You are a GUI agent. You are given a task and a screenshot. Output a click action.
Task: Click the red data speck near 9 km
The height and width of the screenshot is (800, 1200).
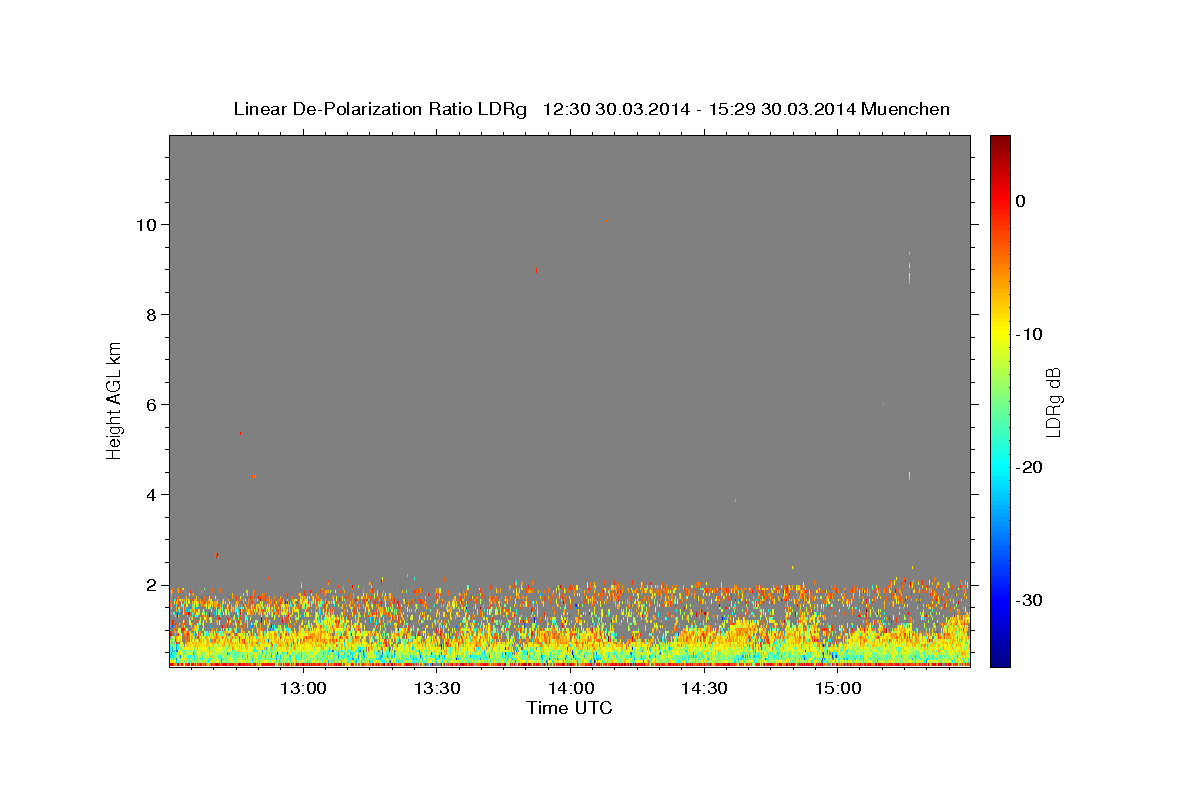point(537,270)
